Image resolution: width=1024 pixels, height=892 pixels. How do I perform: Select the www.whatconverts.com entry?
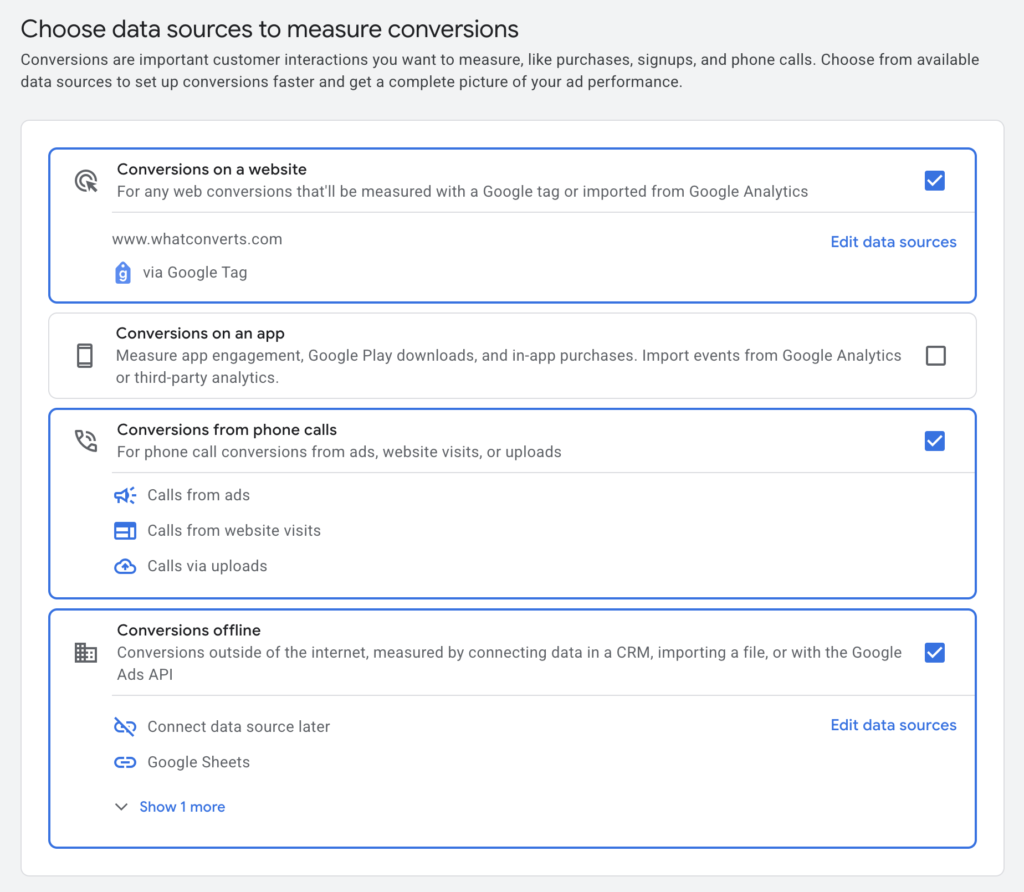pos(199,239)
